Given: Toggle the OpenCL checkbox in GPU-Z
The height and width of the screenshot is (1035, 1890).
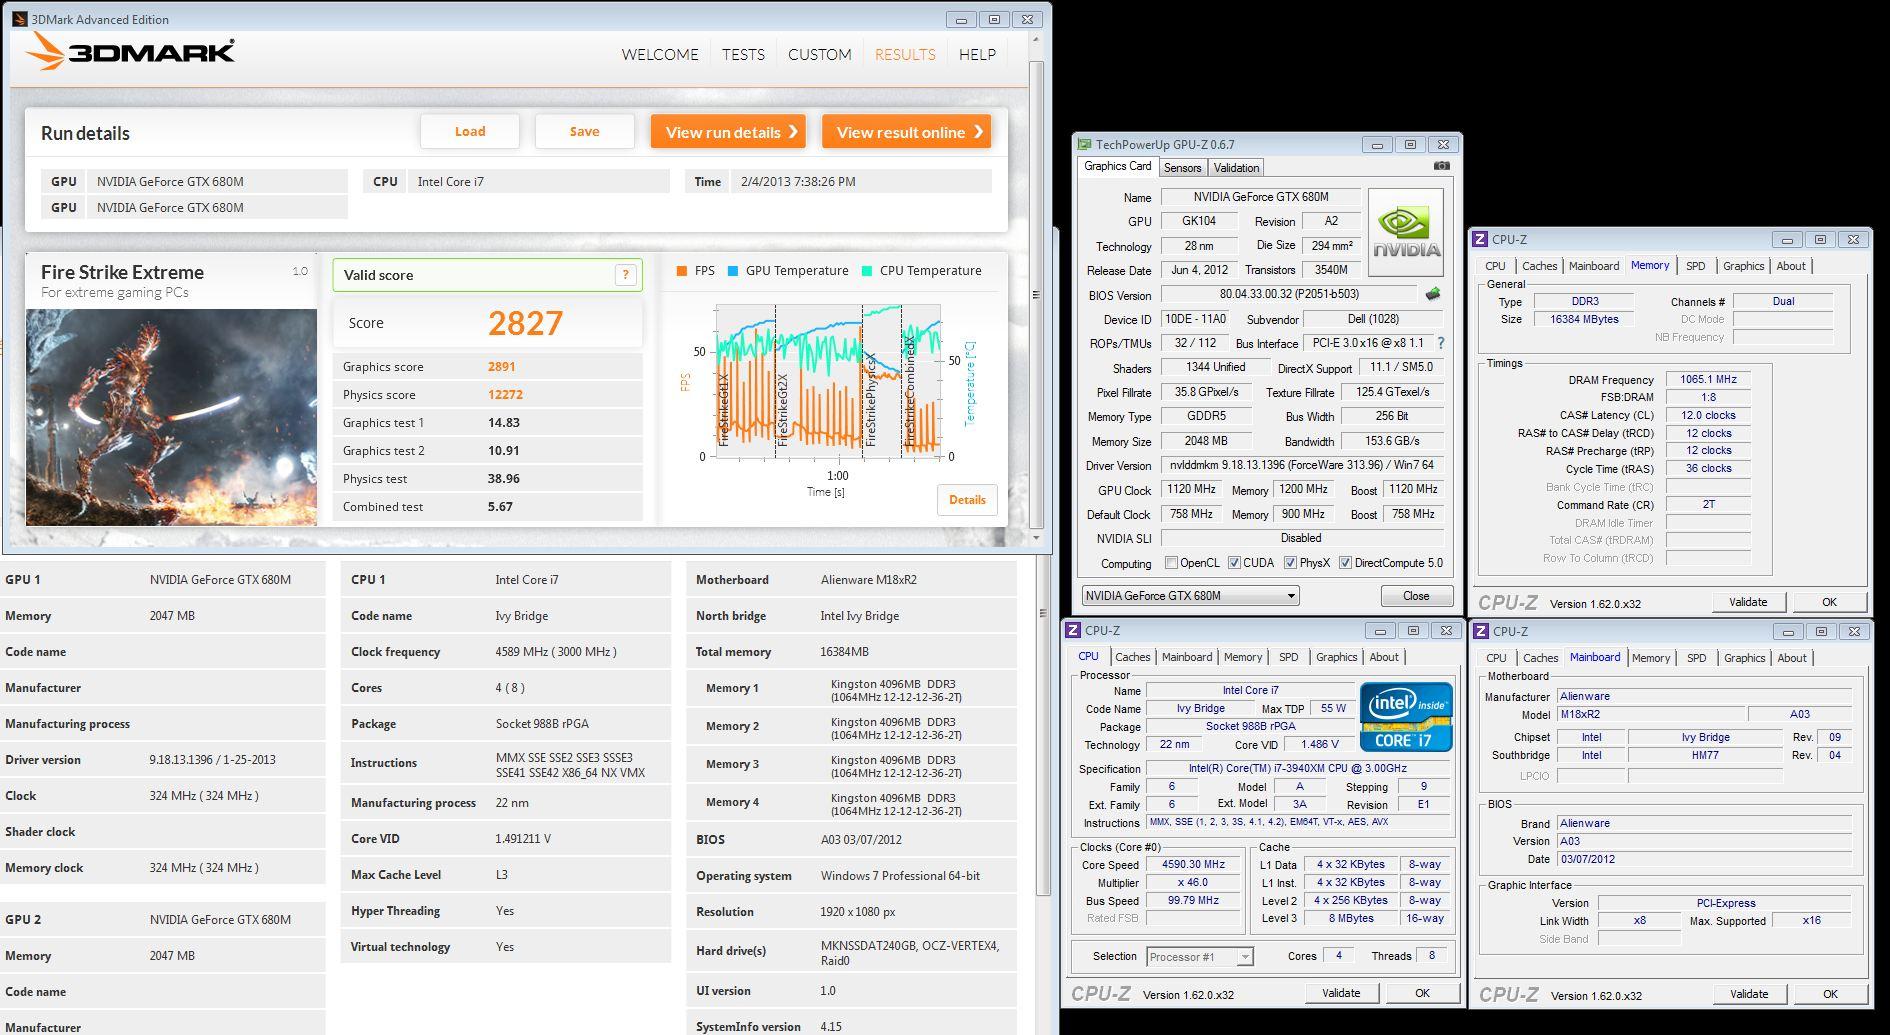Looking at the screenshot, I should coord(1170,563).
